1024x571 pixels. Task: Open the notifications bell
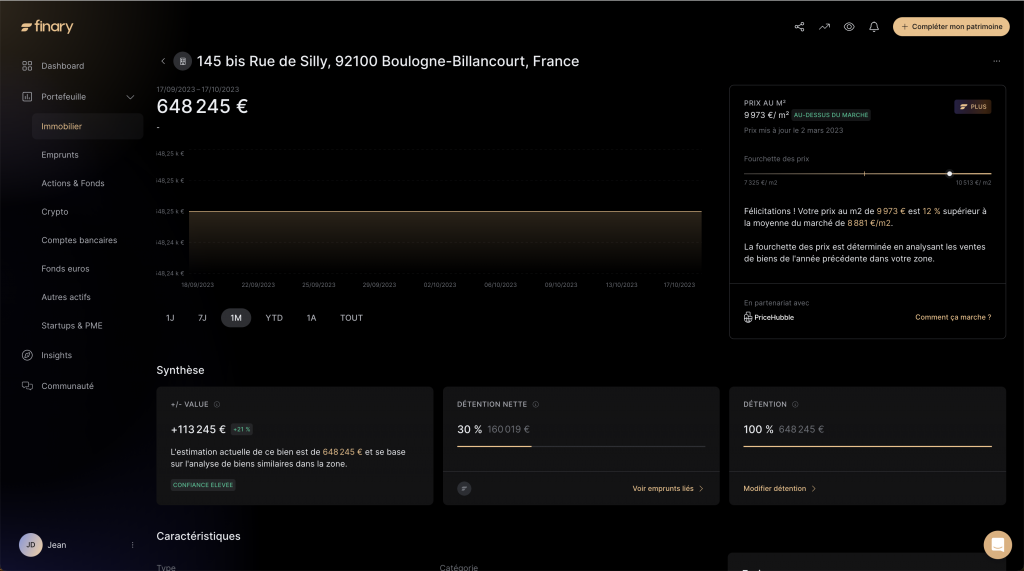coord(874,27)
